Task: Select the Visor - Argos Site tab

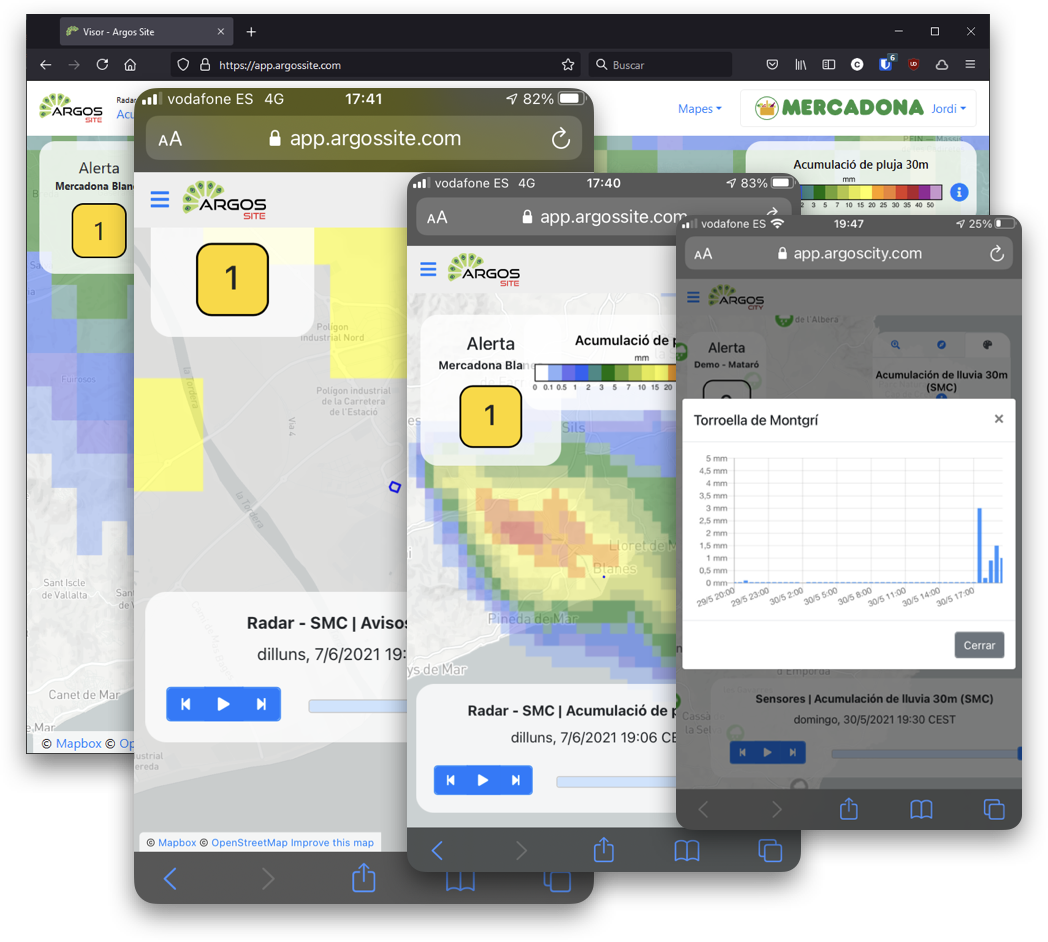Action: [x=146, y=31]
